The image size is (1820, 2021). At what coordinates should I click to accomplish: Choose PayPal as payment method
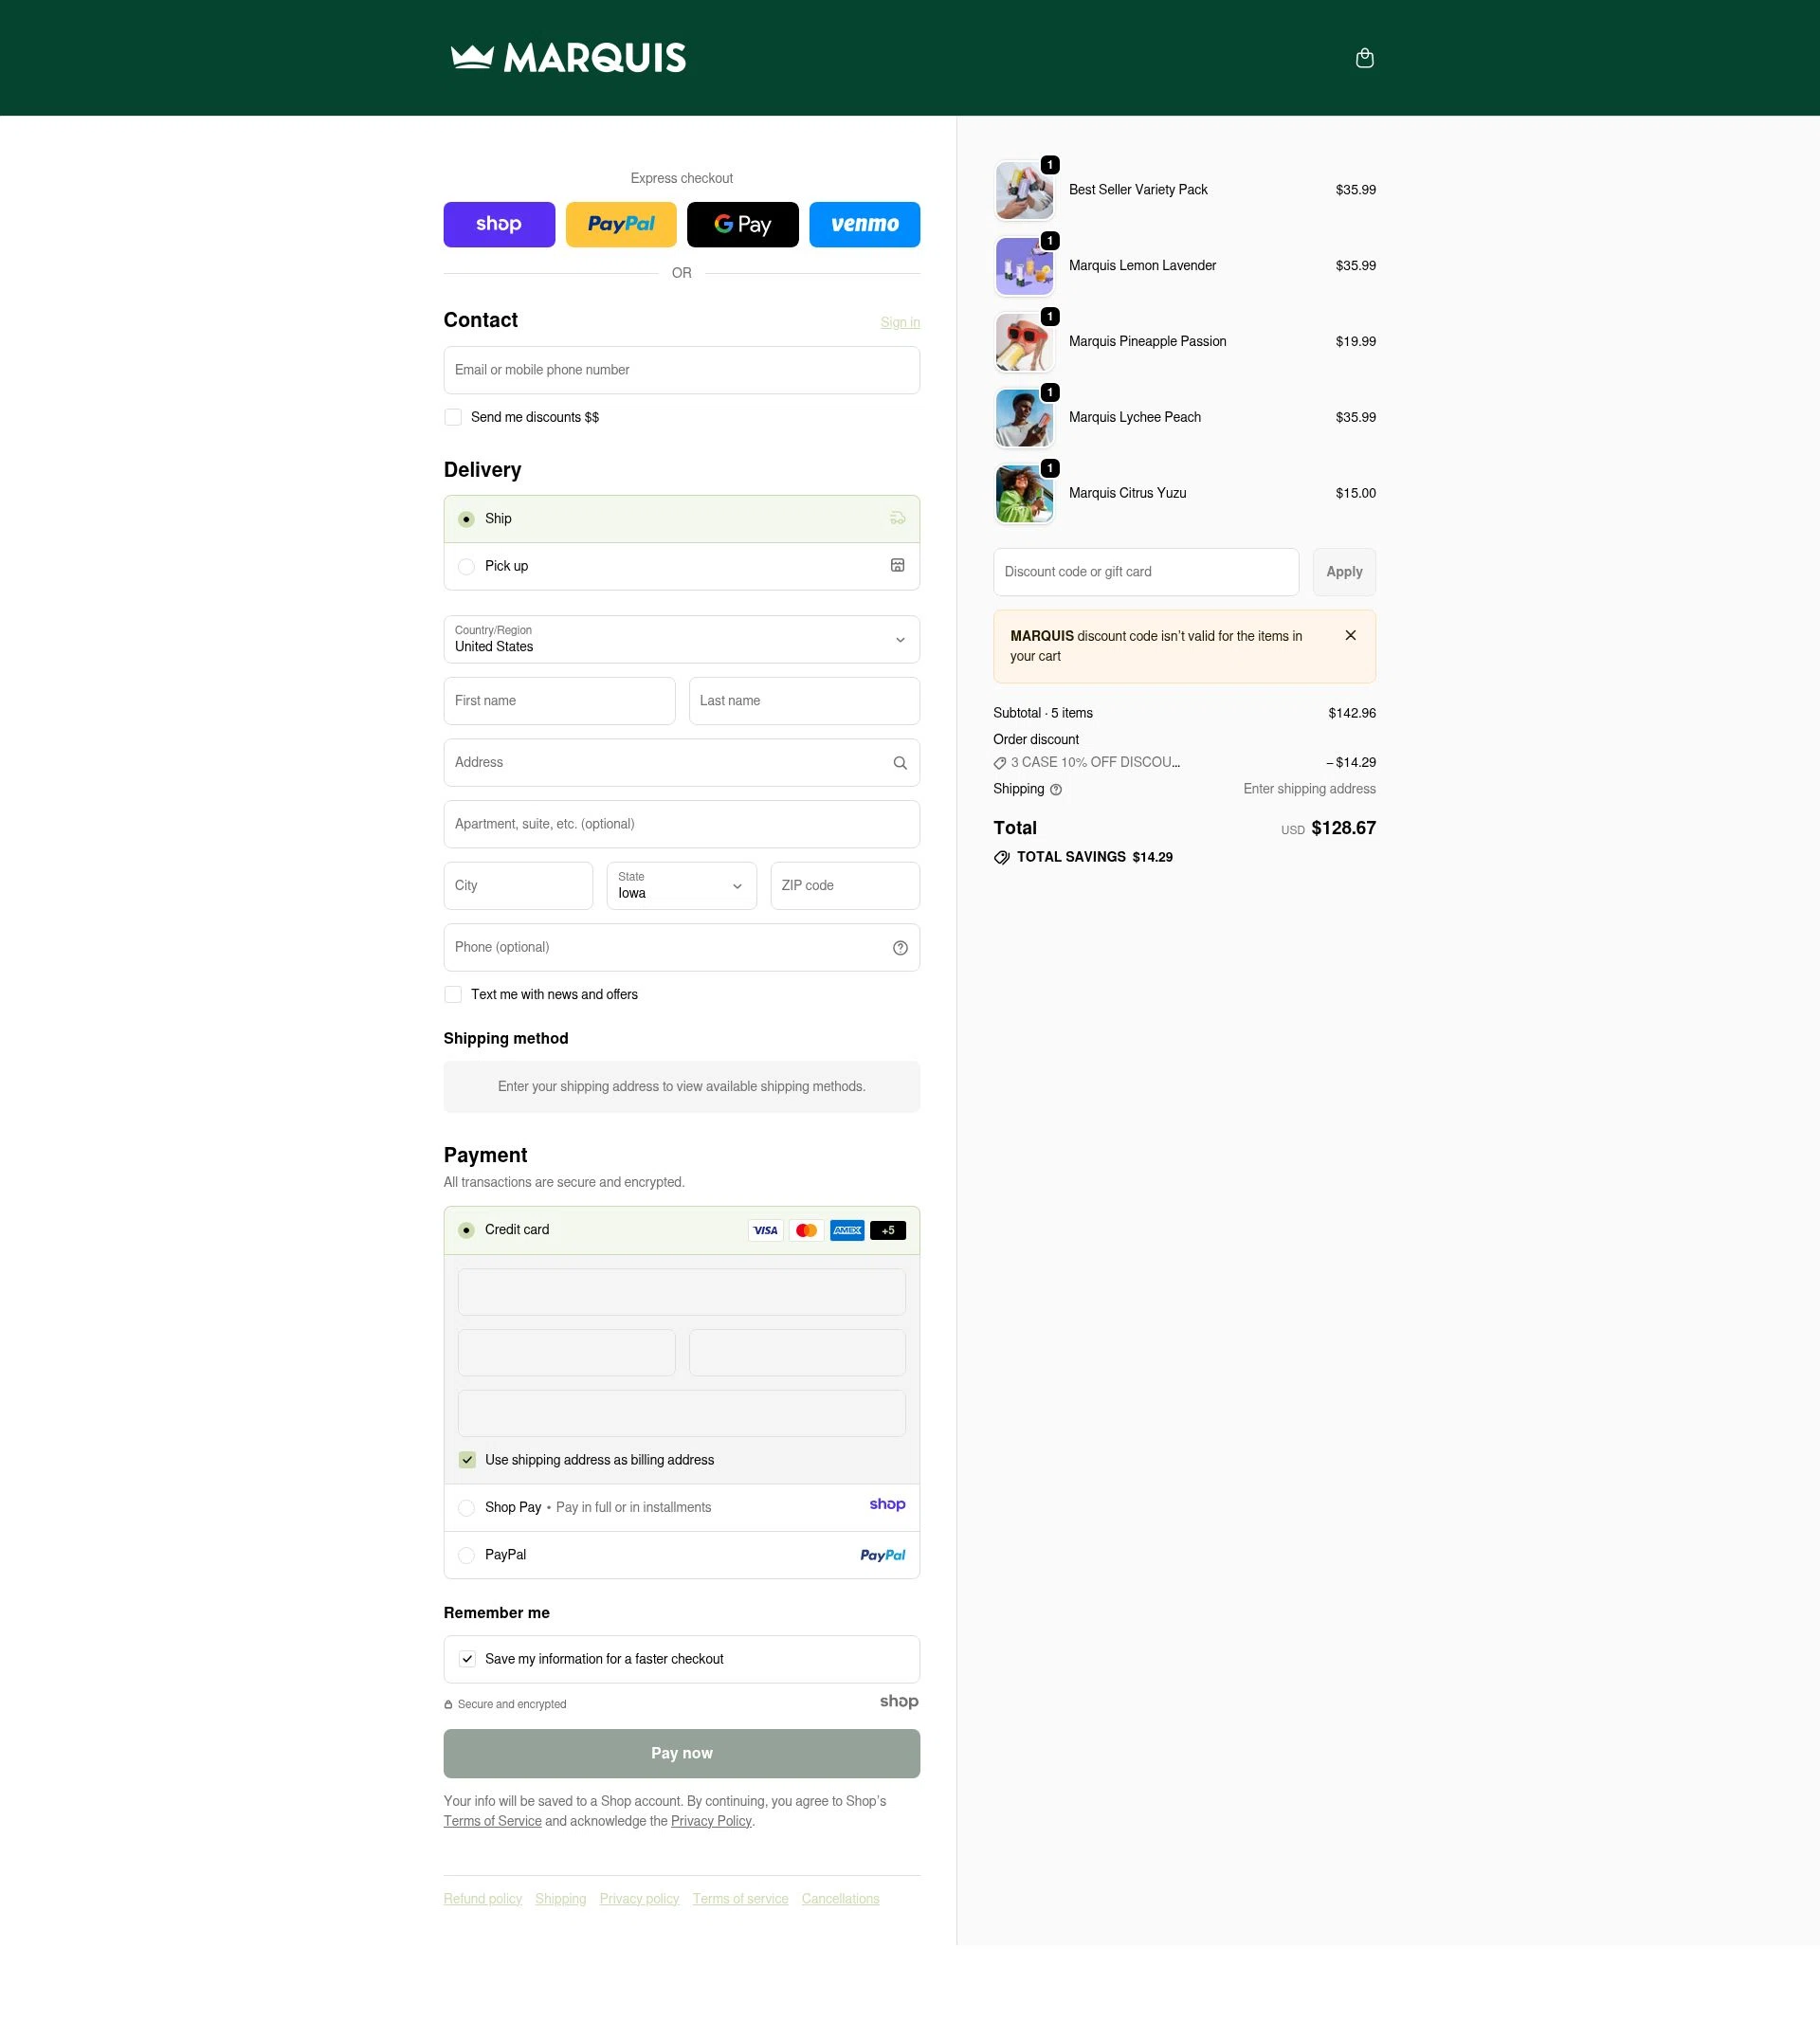466,1555
